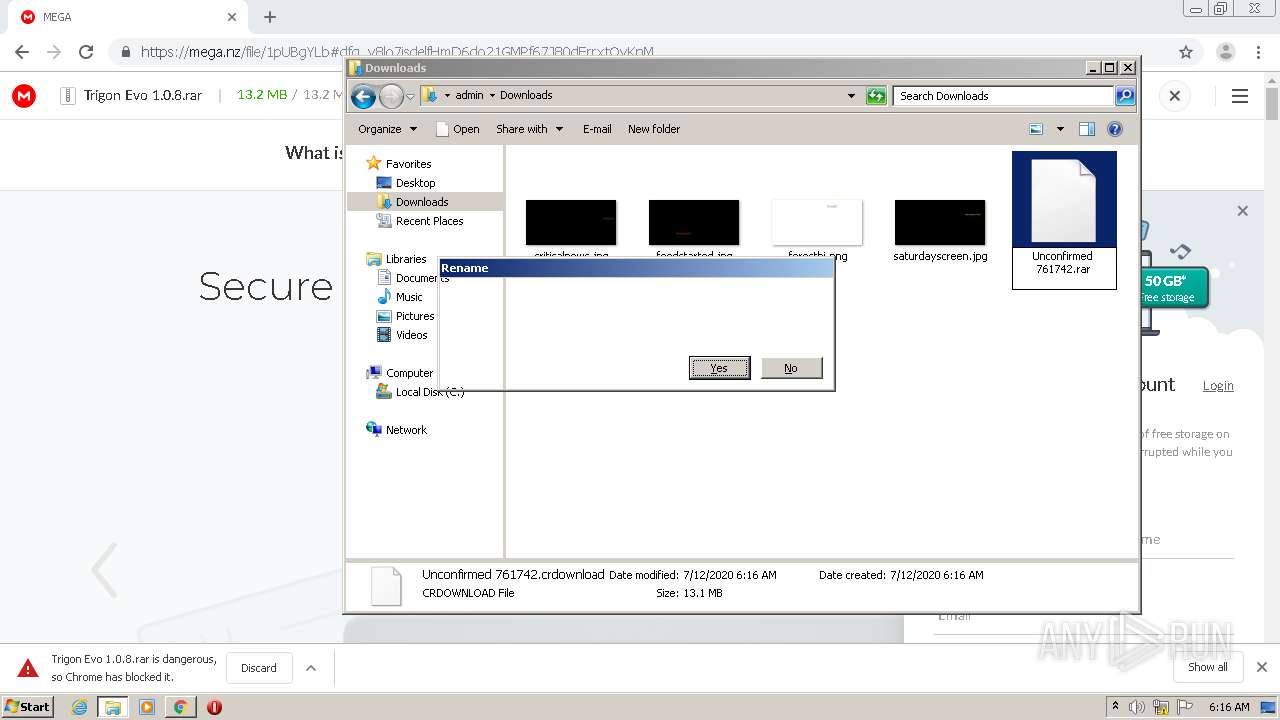Click Discard on blocked download bar
Image resolution: width=1280 pixels, height=720 pixels.
[259, 668]
